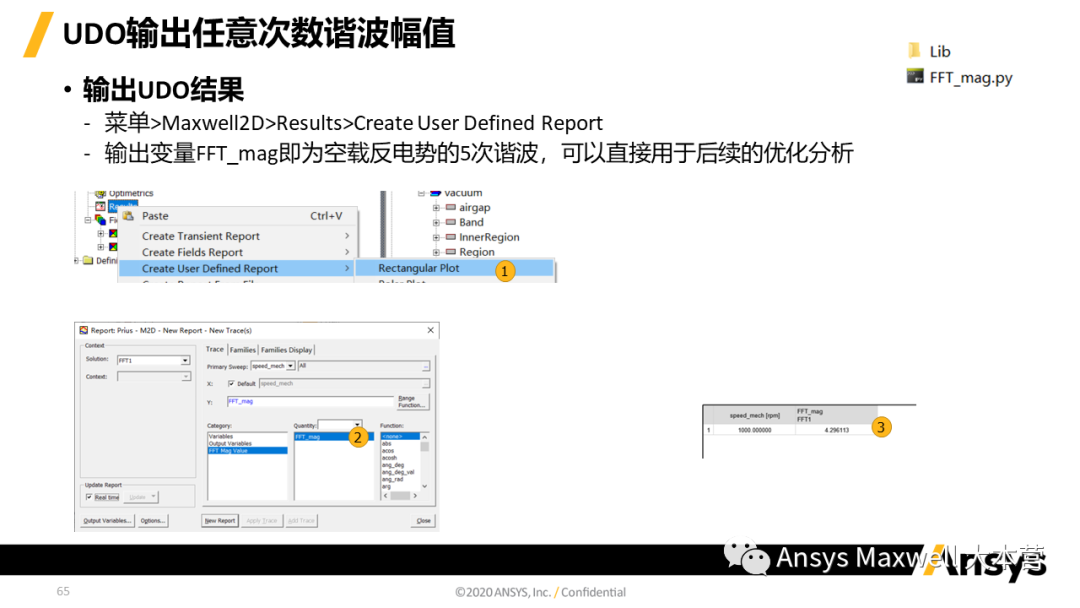Click the Definitions folder icon
1080x608 pixels.
point(88,260)
